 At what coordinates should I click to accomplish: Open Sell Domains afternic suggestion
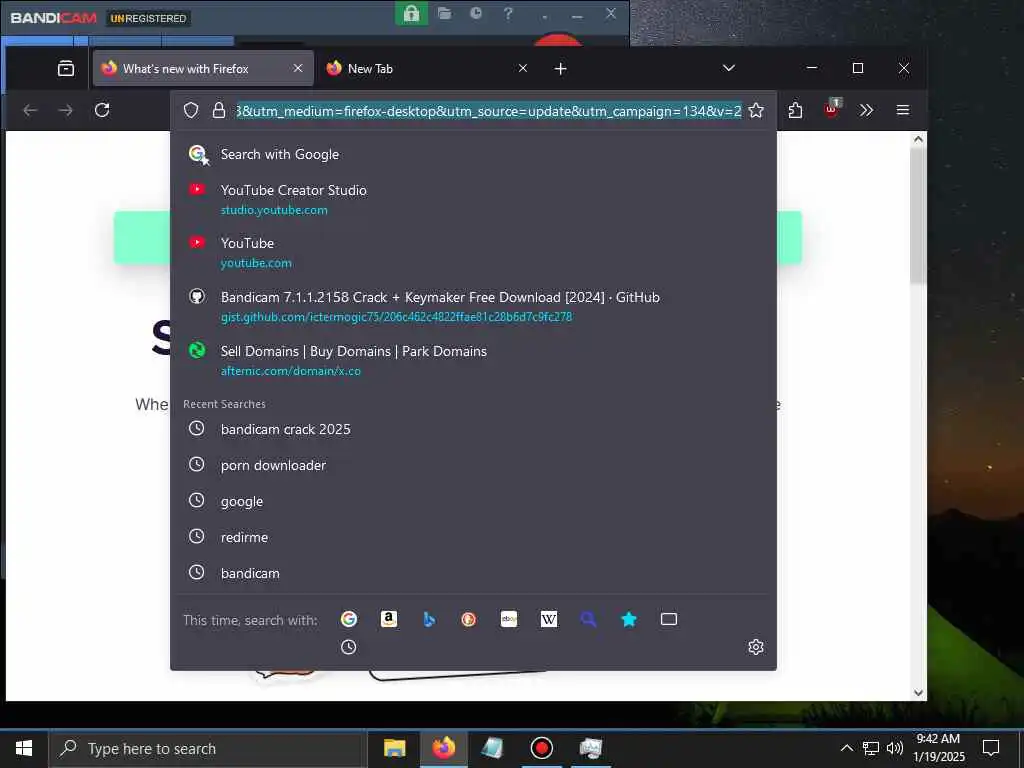473,360
